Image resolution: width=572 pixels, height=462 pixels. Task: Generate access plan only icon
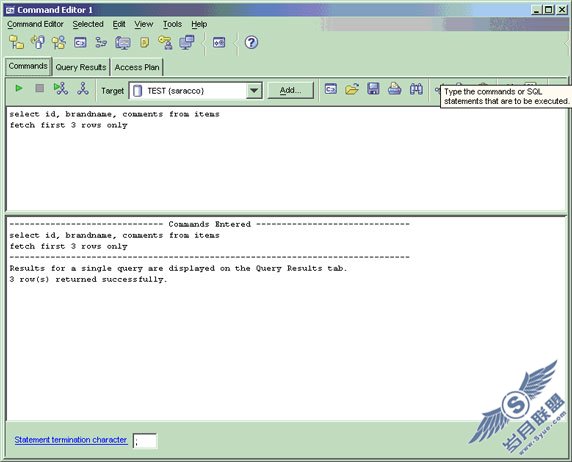(83, 89)
